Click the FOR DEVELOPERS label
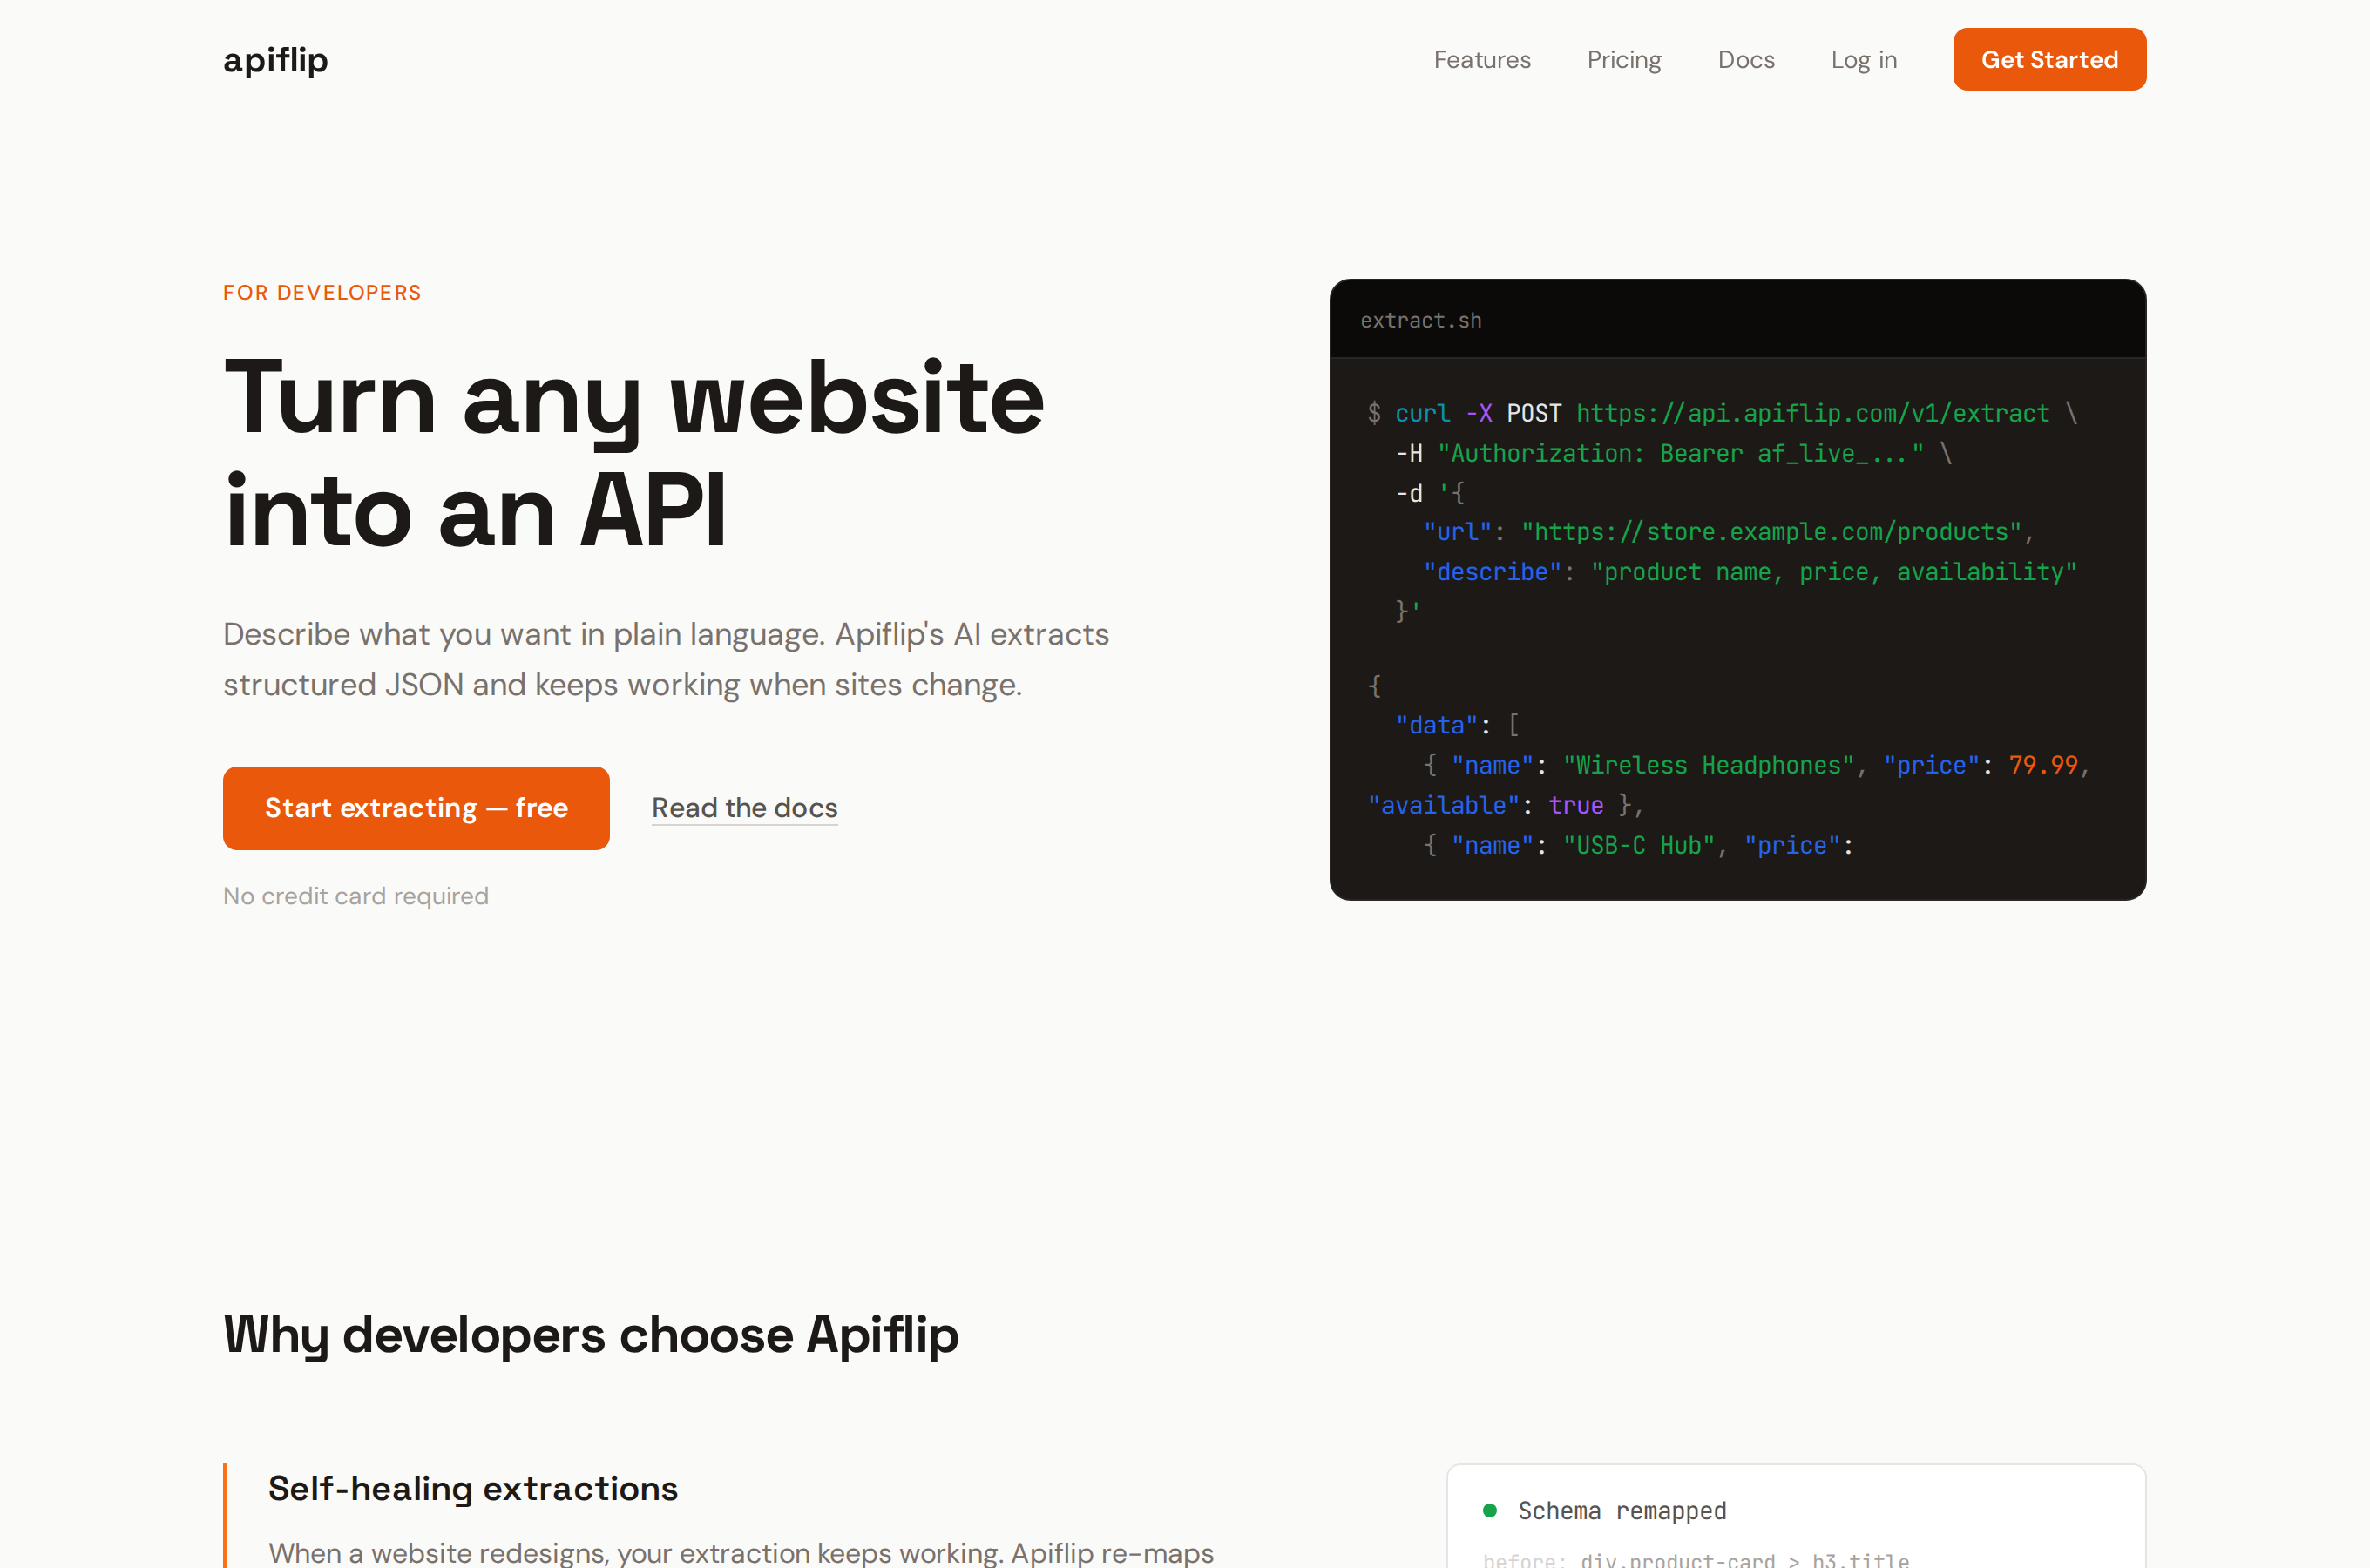 (x=322, y=292)
